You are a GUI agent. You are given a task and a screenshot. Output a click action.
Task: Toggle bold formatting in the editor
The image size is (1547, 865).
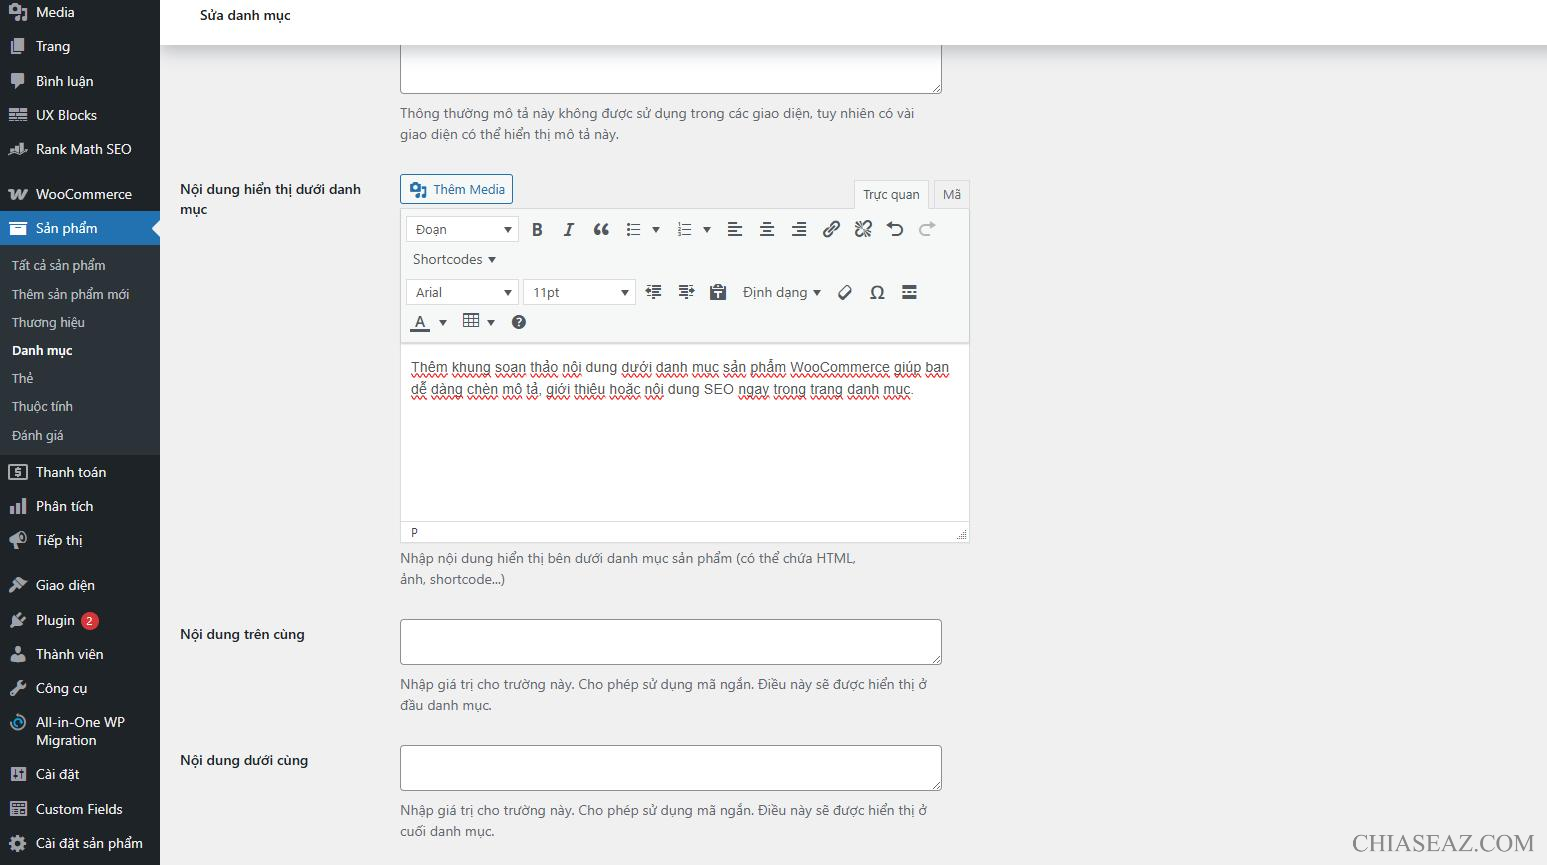click(x=537, y=230)
